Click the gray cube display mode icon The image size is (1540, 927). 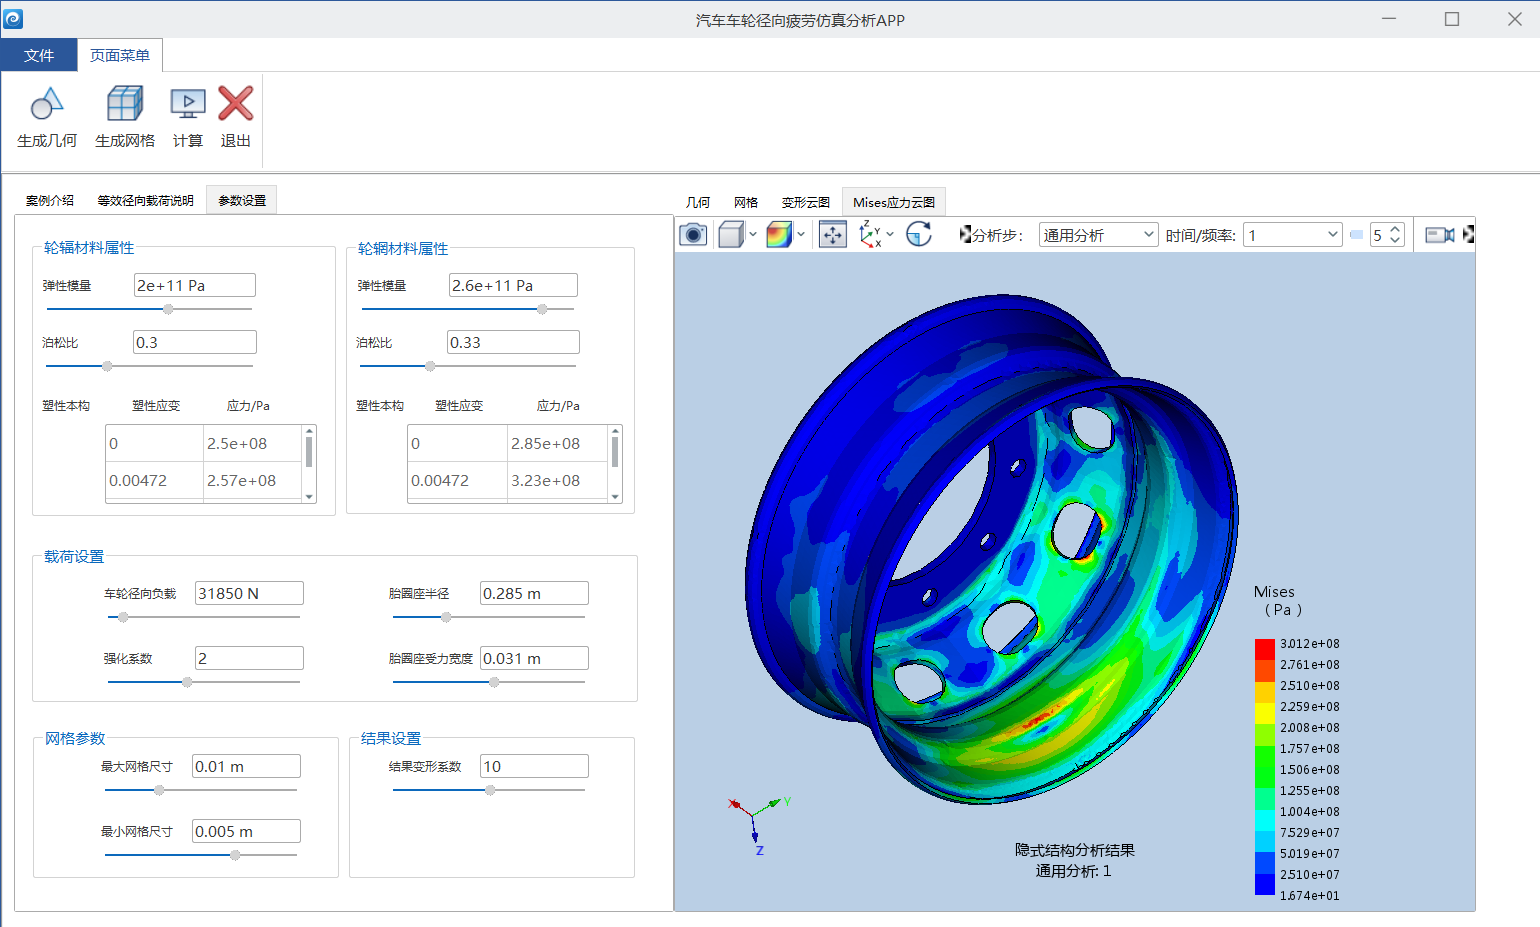point(731,235)
